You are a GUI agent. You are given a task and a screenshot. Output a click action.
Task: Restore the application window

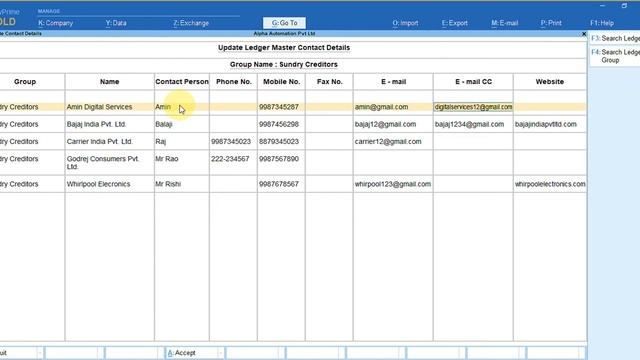pos(624,6)
